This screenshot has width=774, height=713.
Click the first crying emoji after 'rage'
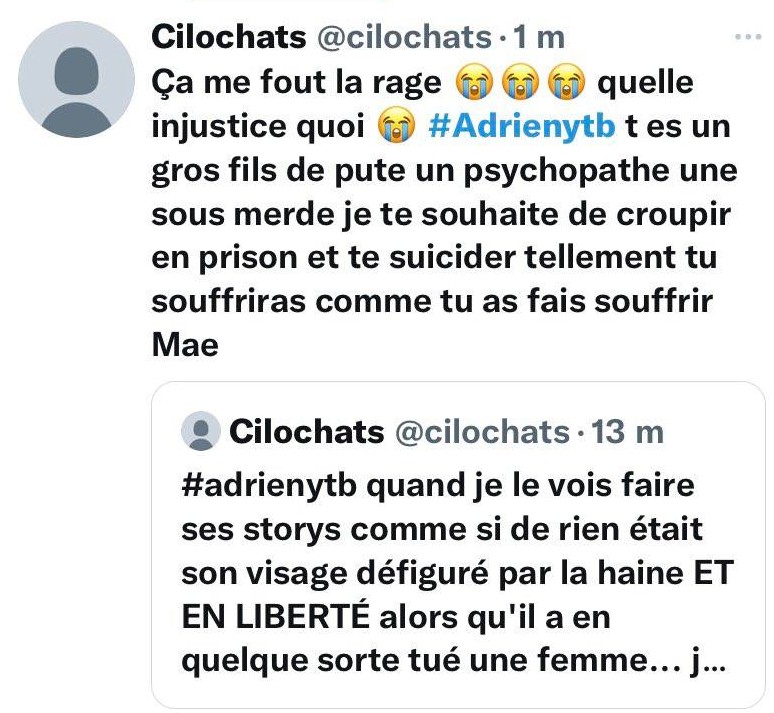point(474,82)
